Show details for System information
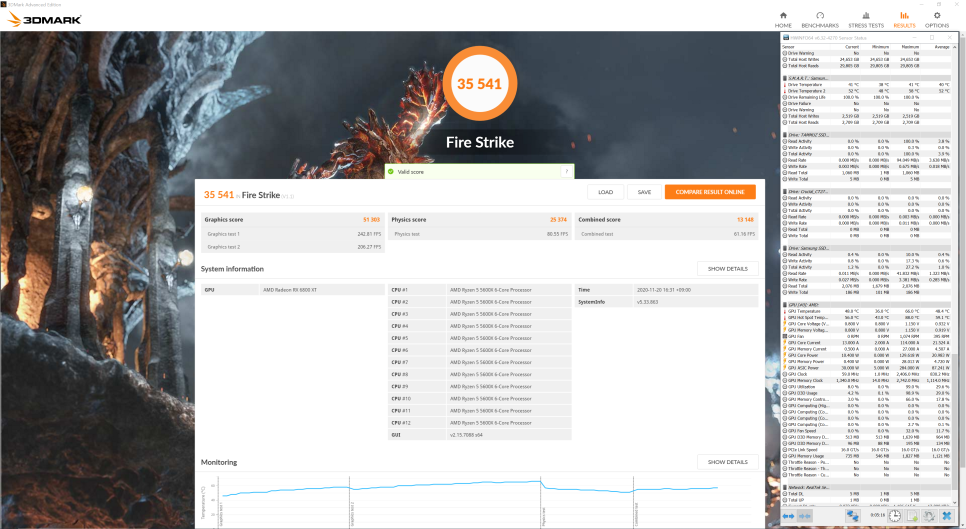This screenshot has height=529, width=966. 728,269
